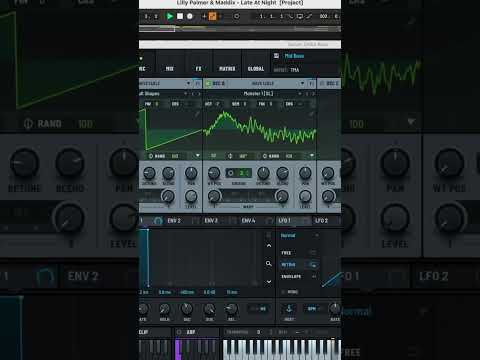Click the Mid Bass preset name
Viewport: 480px width, 360px height.
click(x=294, y=56)
